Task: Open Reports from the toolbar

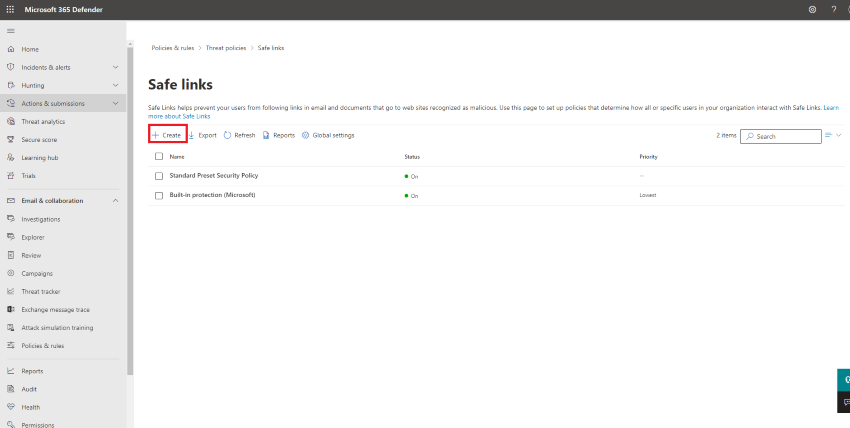Action: tap(279, 135)
